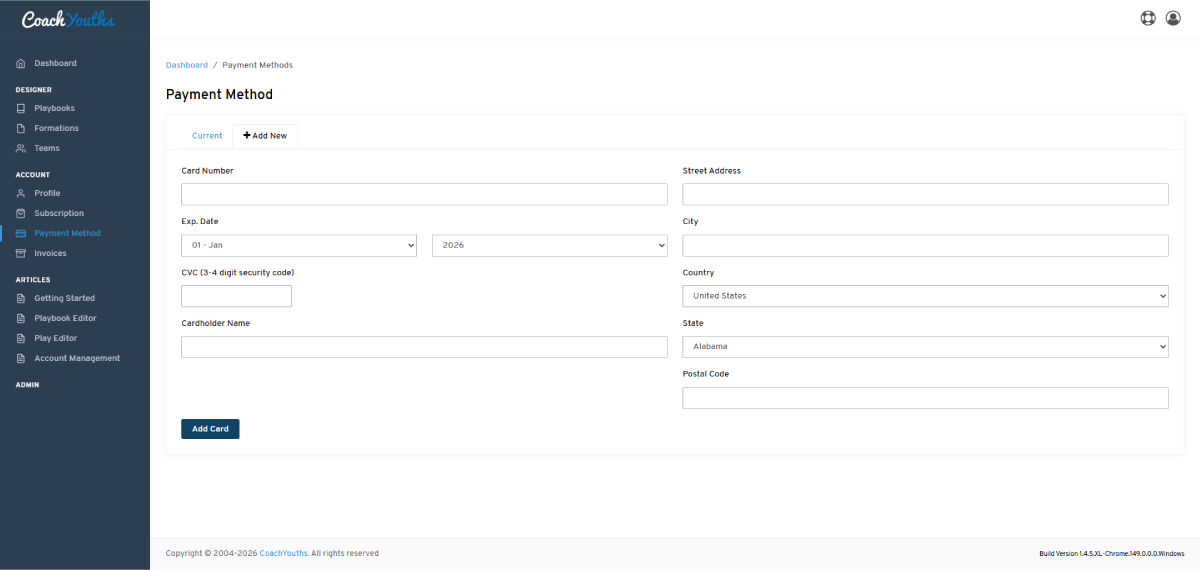Focus the City input field
1200x570 pixels.
pos(925,245)
